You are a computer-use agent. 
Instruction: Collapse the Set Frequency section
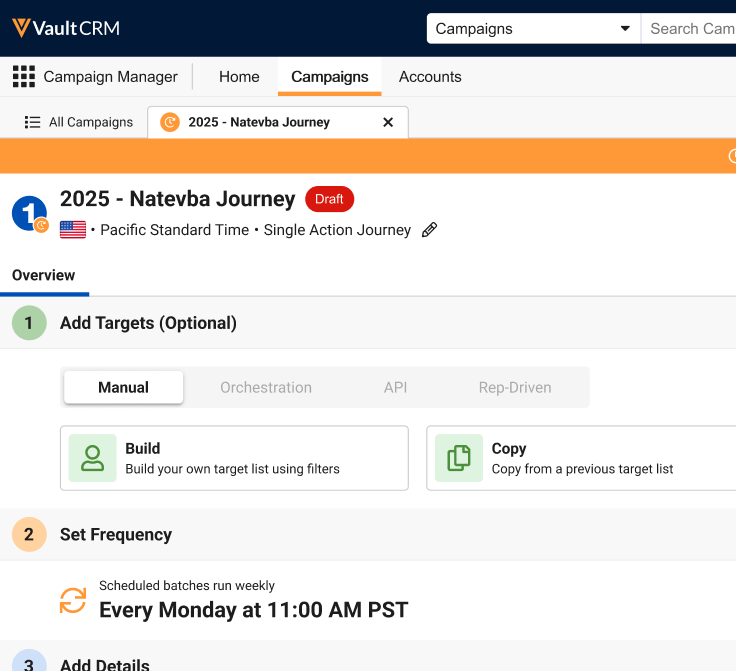click(x=116, y=535)
